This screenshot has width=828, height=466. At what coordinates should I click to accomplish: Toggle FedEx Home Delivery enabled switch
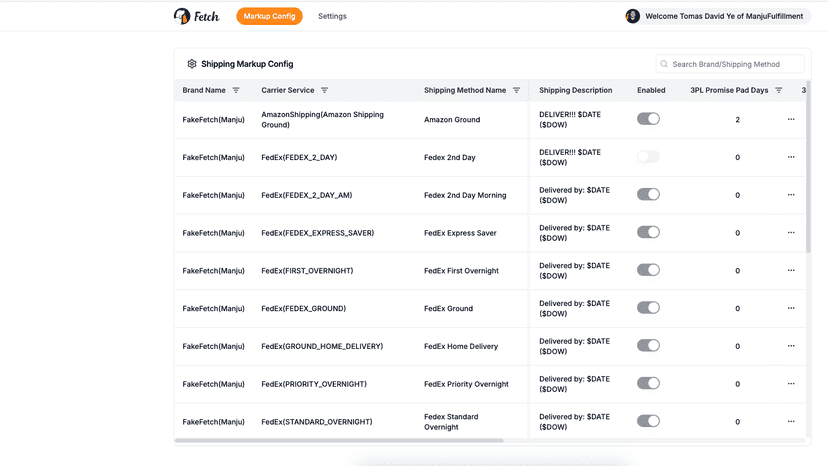648,346
